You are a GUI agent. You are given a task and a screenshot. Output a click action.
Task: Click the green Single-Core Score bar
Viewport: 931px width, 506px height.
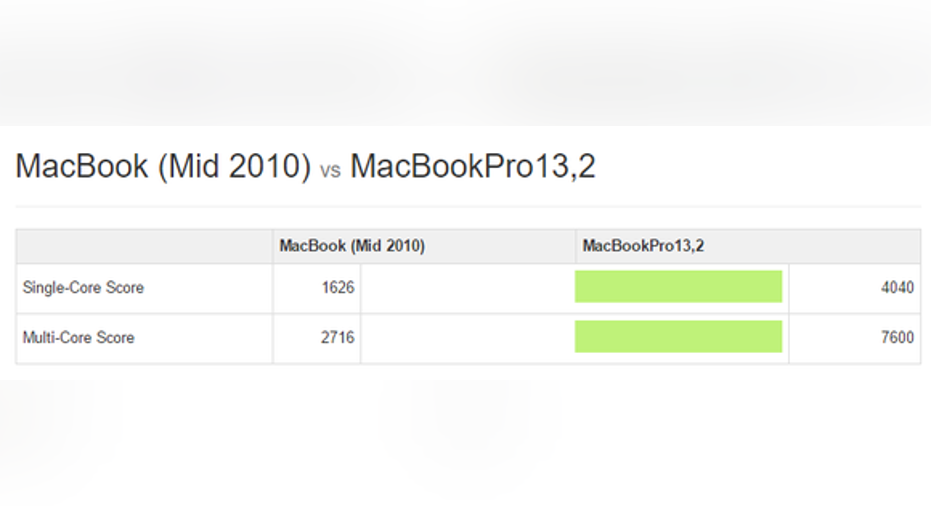tap(678, 287)
